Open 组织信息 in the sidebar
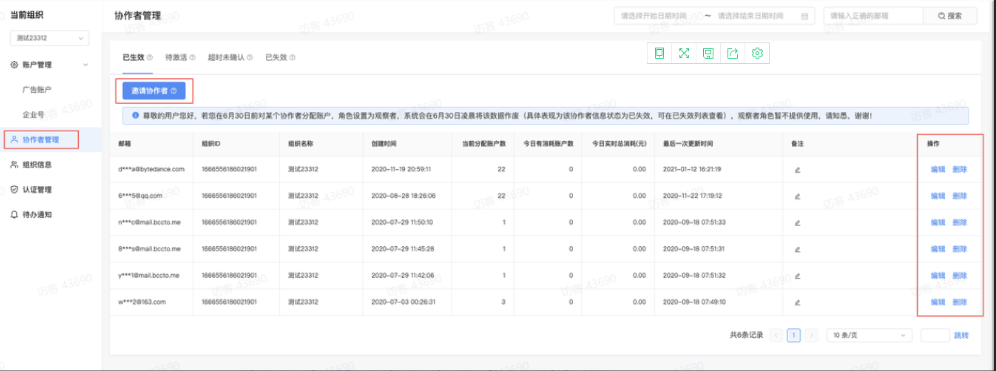The height and width of the screenshot is (371, 996). tap(37, 165)
